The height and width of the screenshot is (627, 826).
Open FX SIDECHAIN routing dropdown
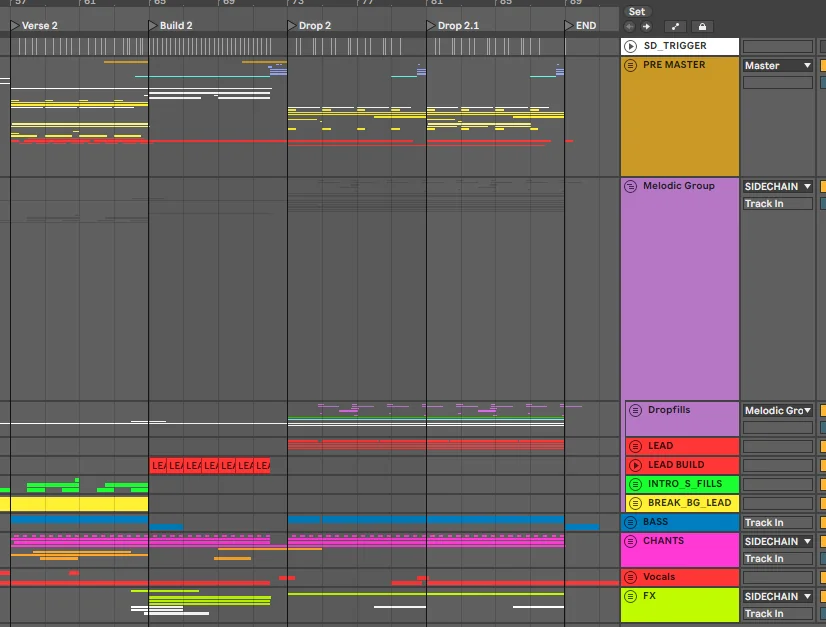coord(778,596)
